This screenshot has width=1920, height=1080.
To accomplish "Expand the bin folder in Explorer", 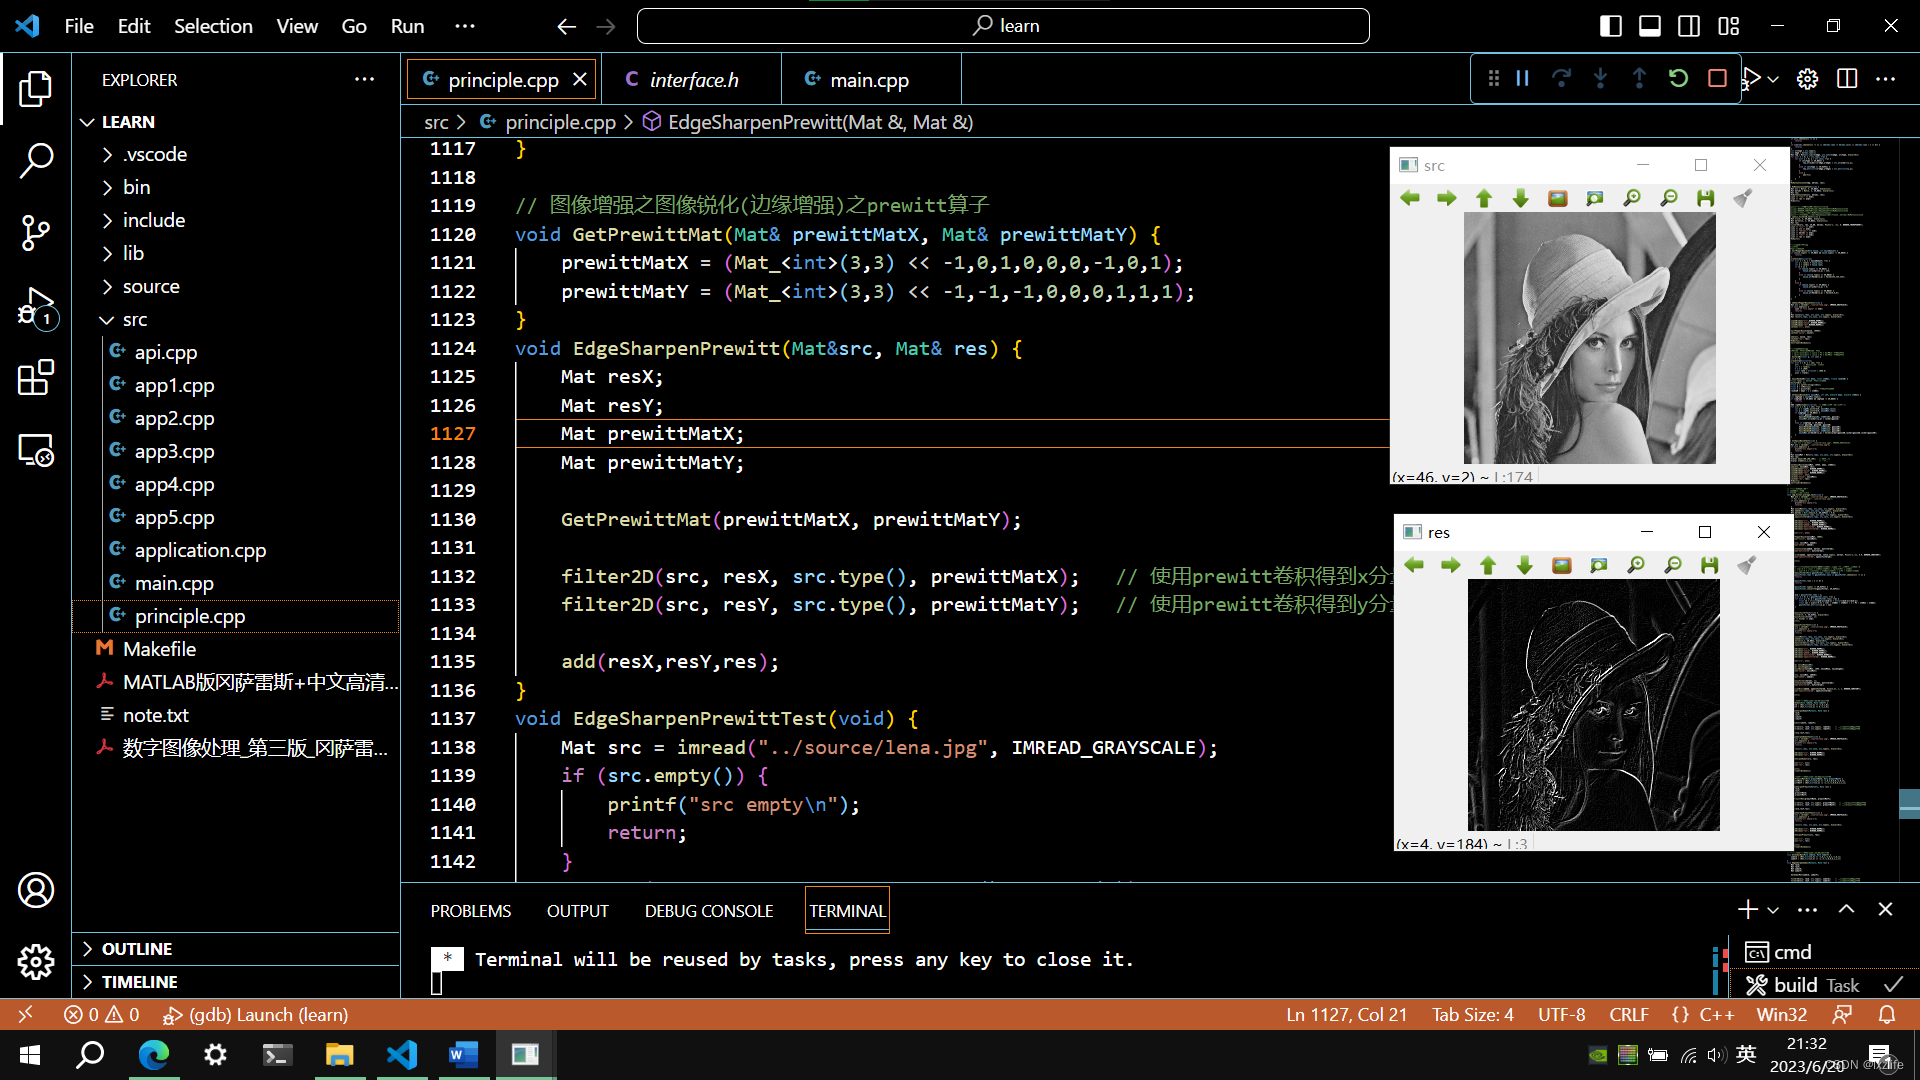I will [x=137, y=186].
